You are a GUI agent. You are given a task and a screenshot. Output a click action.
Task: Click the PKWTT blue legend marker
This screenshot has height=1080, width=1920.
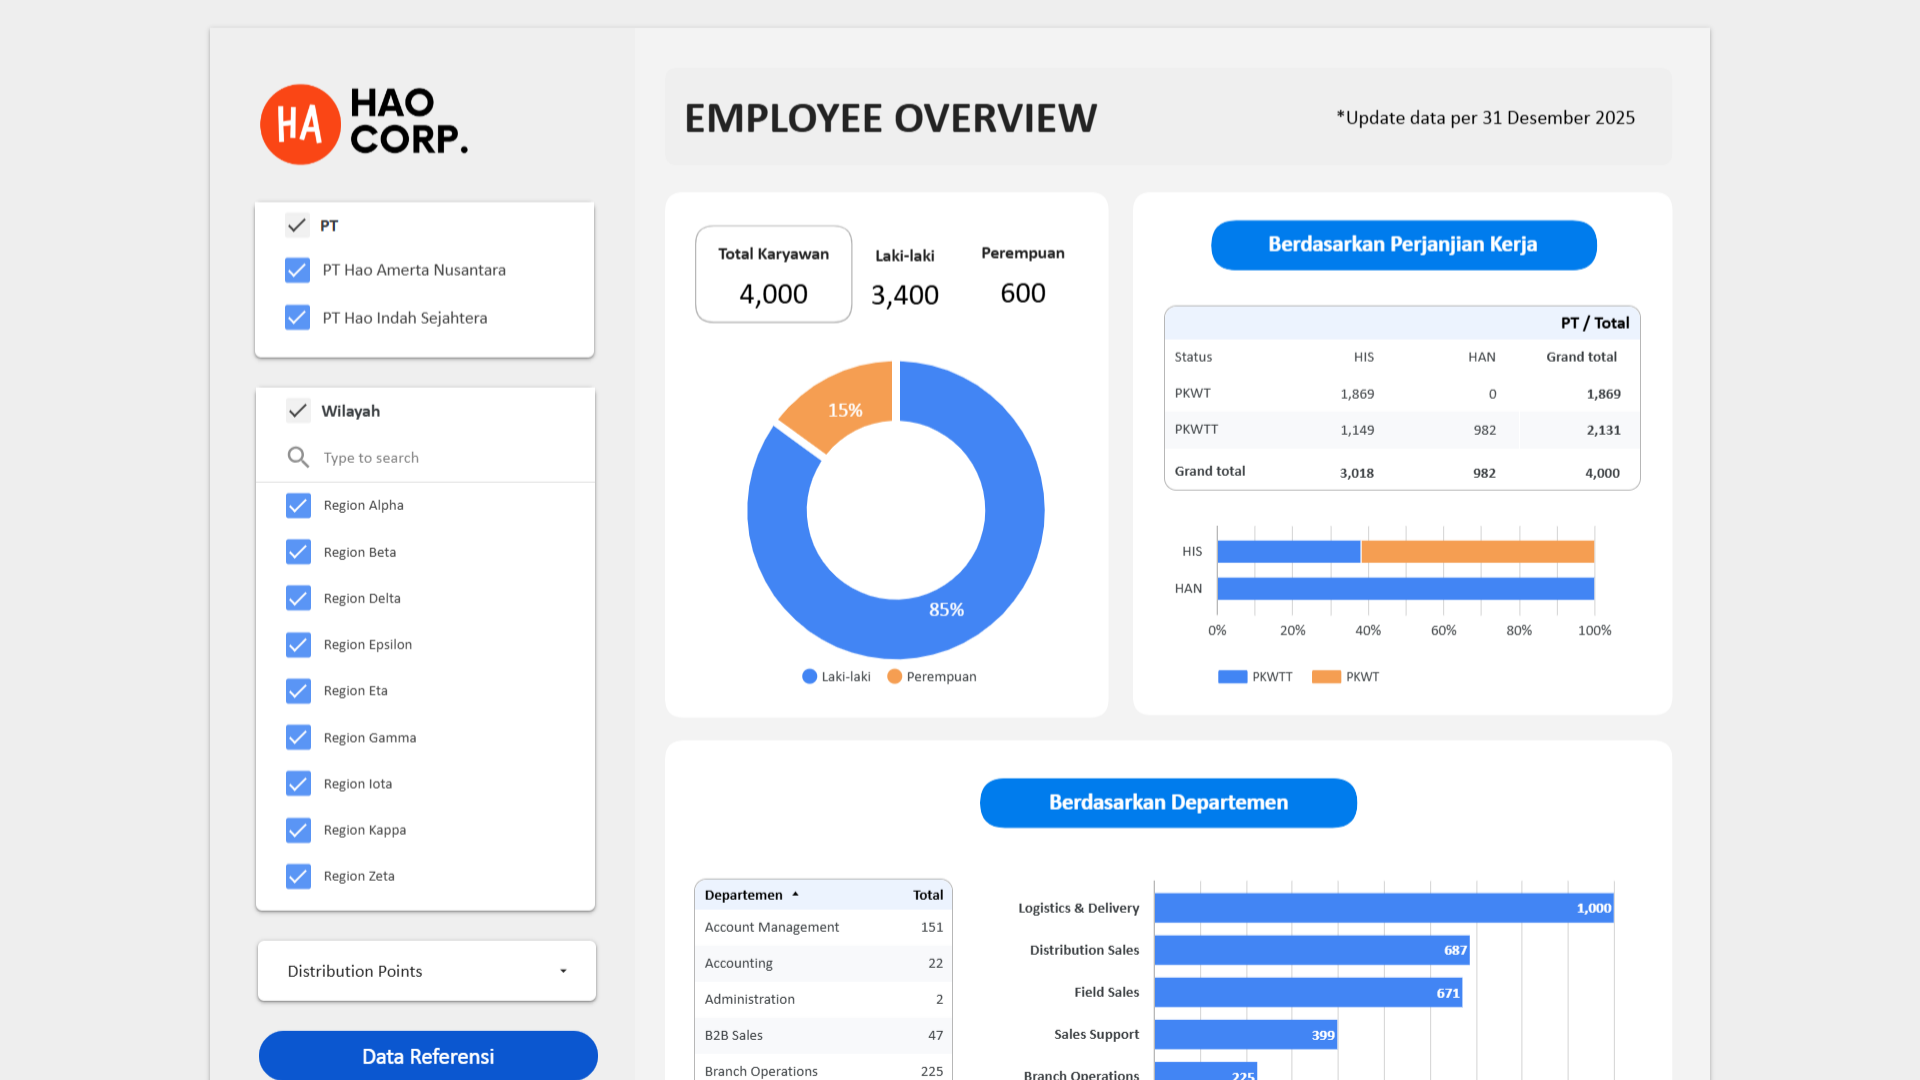point(1232,677)
